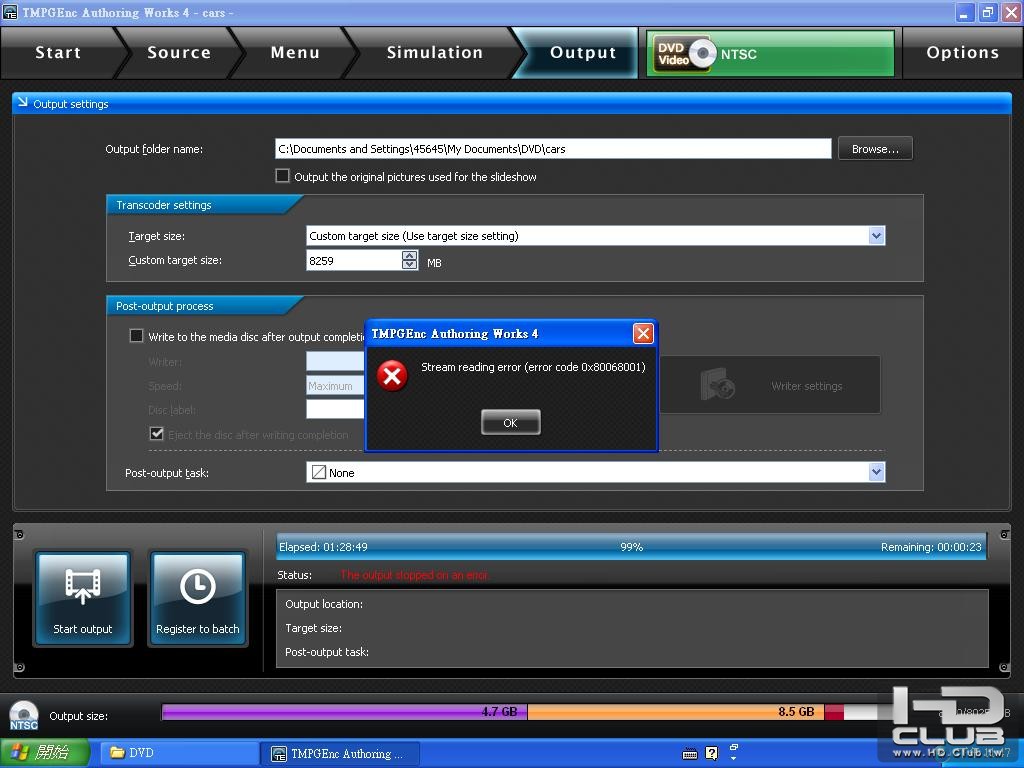Select the TMPGEnc Authoring taskbar item

[340, 754]
